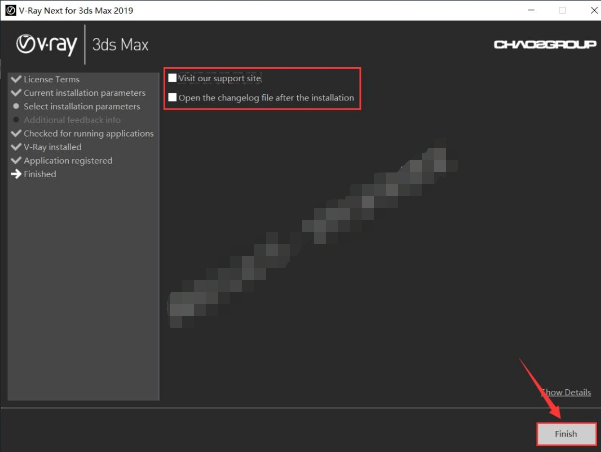Click the bullet beside Select installation parameters
This screenshot has width=601, height=452.
(15, 106)
